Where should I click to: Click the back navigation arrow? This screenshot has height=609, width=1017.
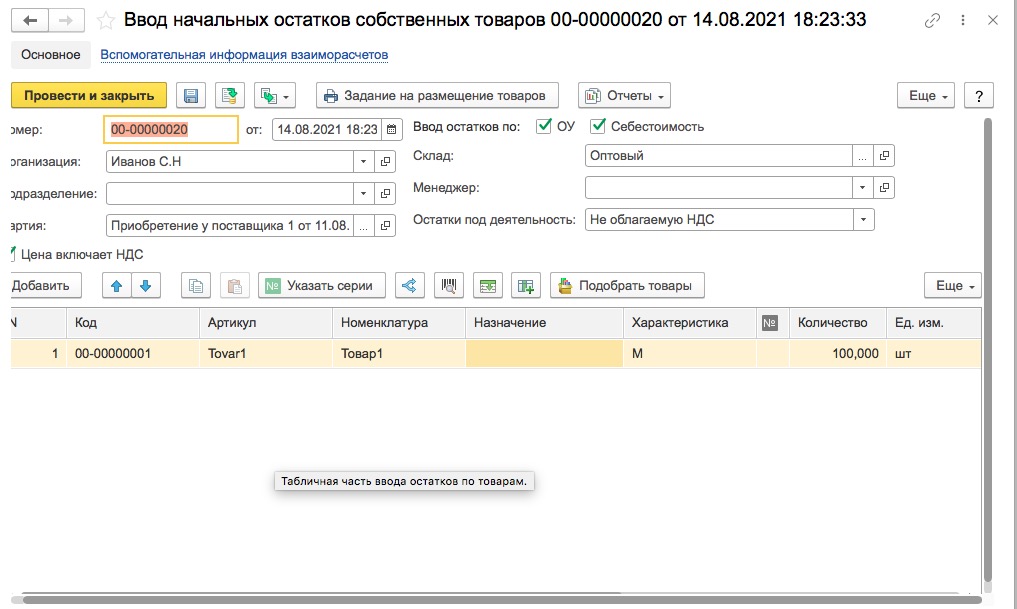[30, 21]
